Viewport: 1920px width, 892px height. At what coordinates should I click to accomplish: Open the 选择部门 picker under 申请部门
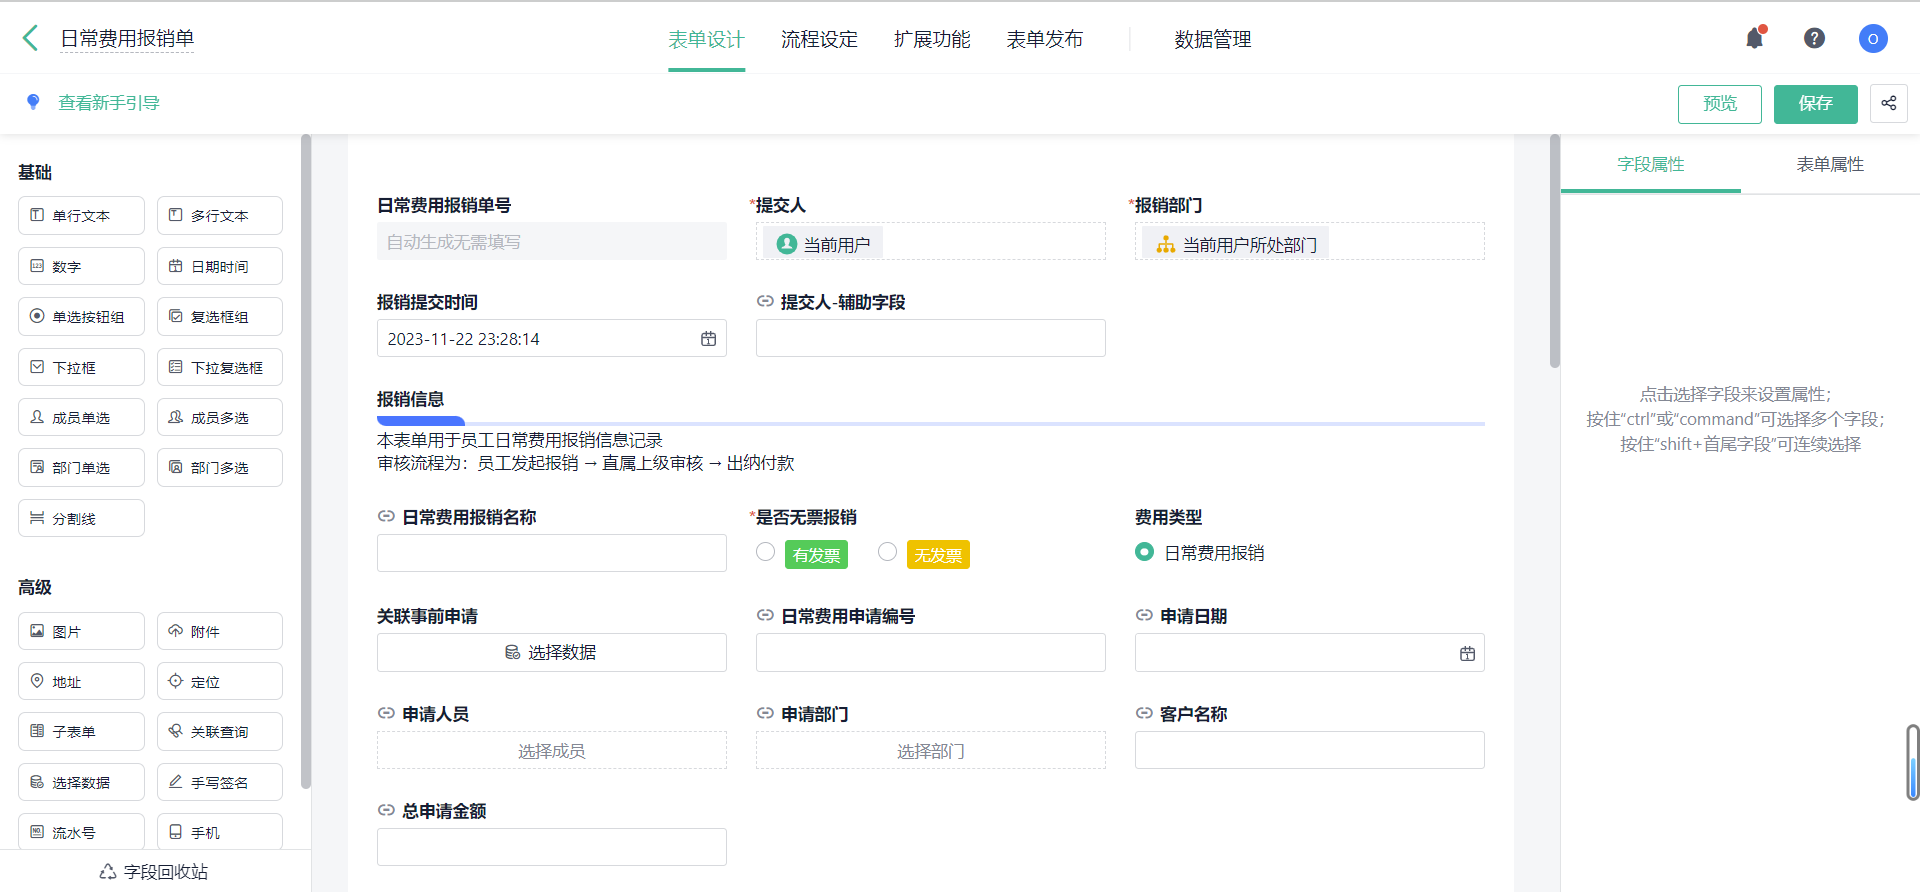[930, 751]
